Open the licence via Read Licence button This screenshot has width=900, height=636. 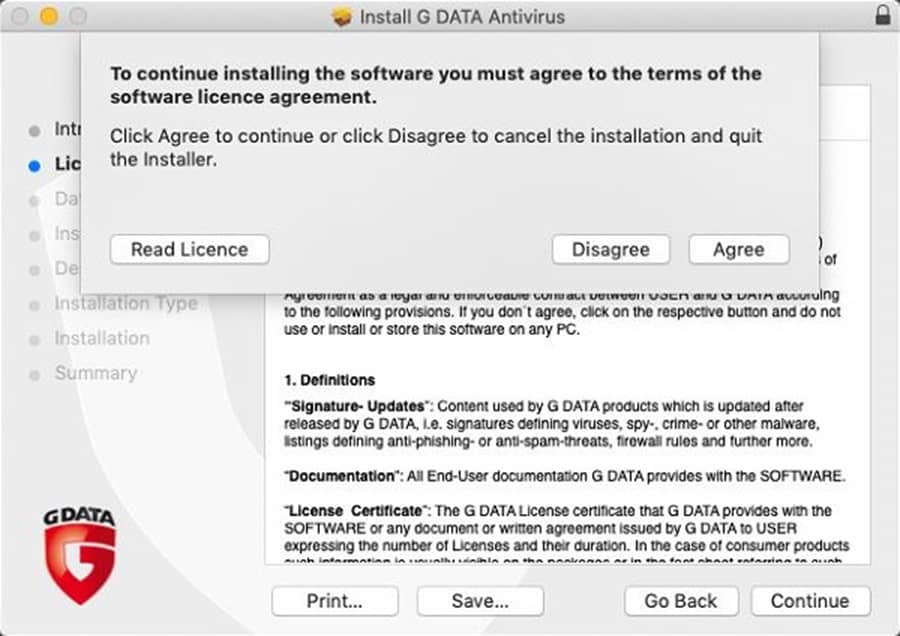click(x=189, y=249)
